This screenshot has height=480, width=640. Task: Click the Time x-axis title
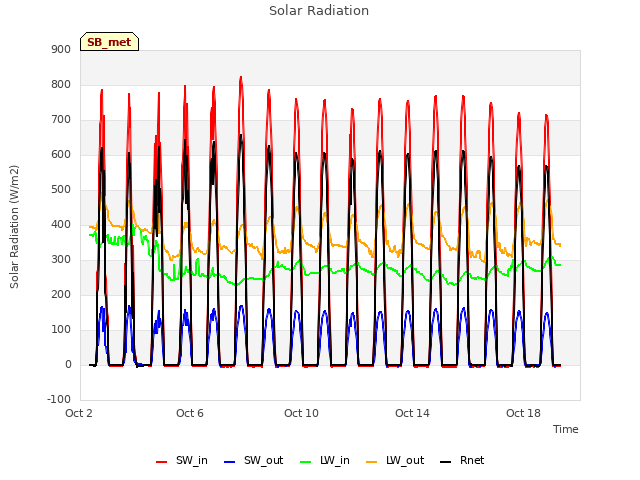coord(566,429)
